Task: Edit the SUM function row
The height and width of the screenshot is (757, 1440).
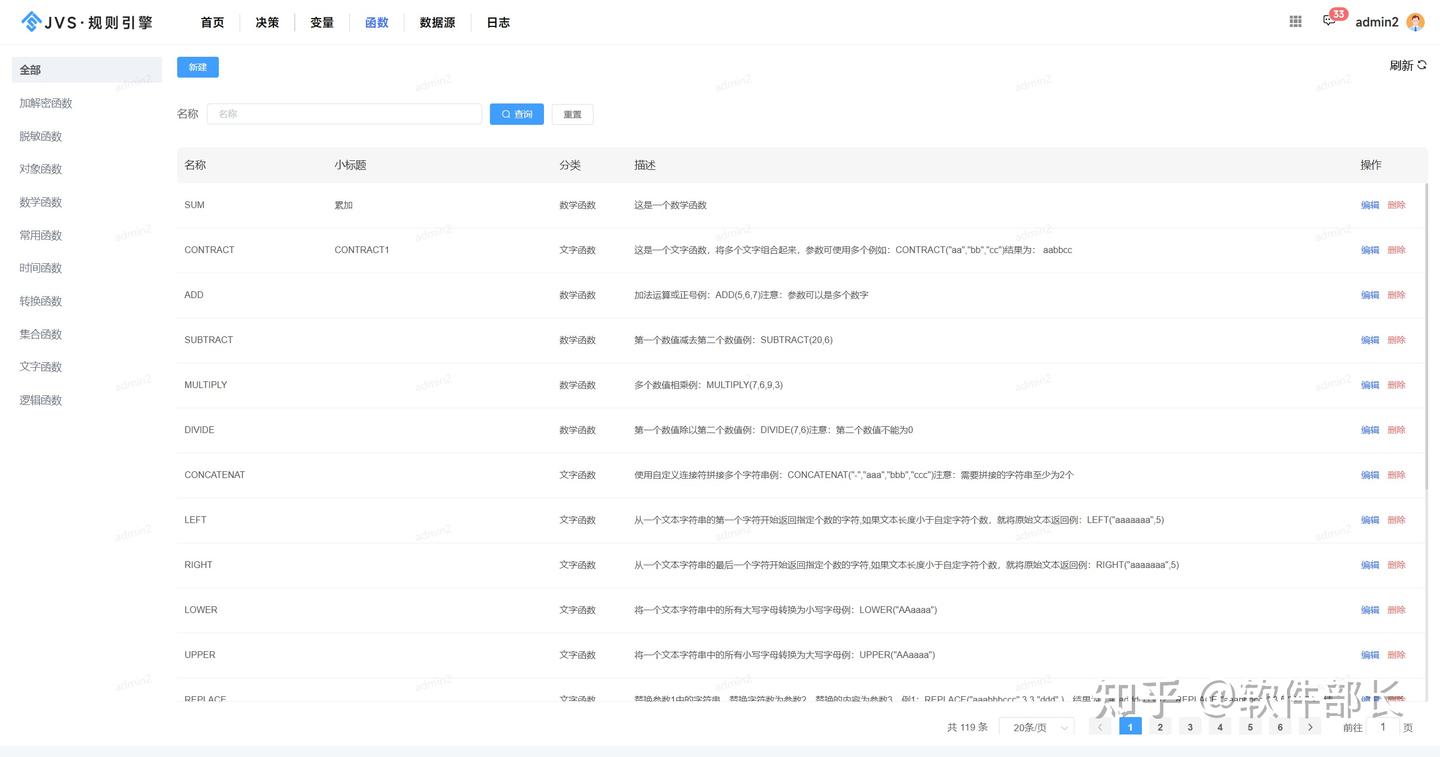Action: point(1369,205)
